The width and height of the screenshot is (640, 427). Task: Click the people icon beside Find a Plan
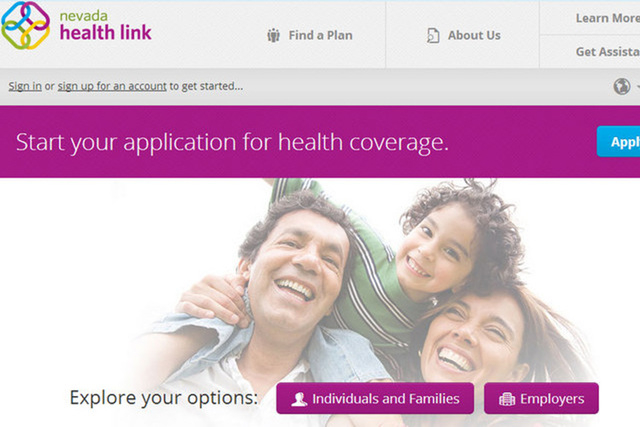pyautogui.click(x=273, y=36)
